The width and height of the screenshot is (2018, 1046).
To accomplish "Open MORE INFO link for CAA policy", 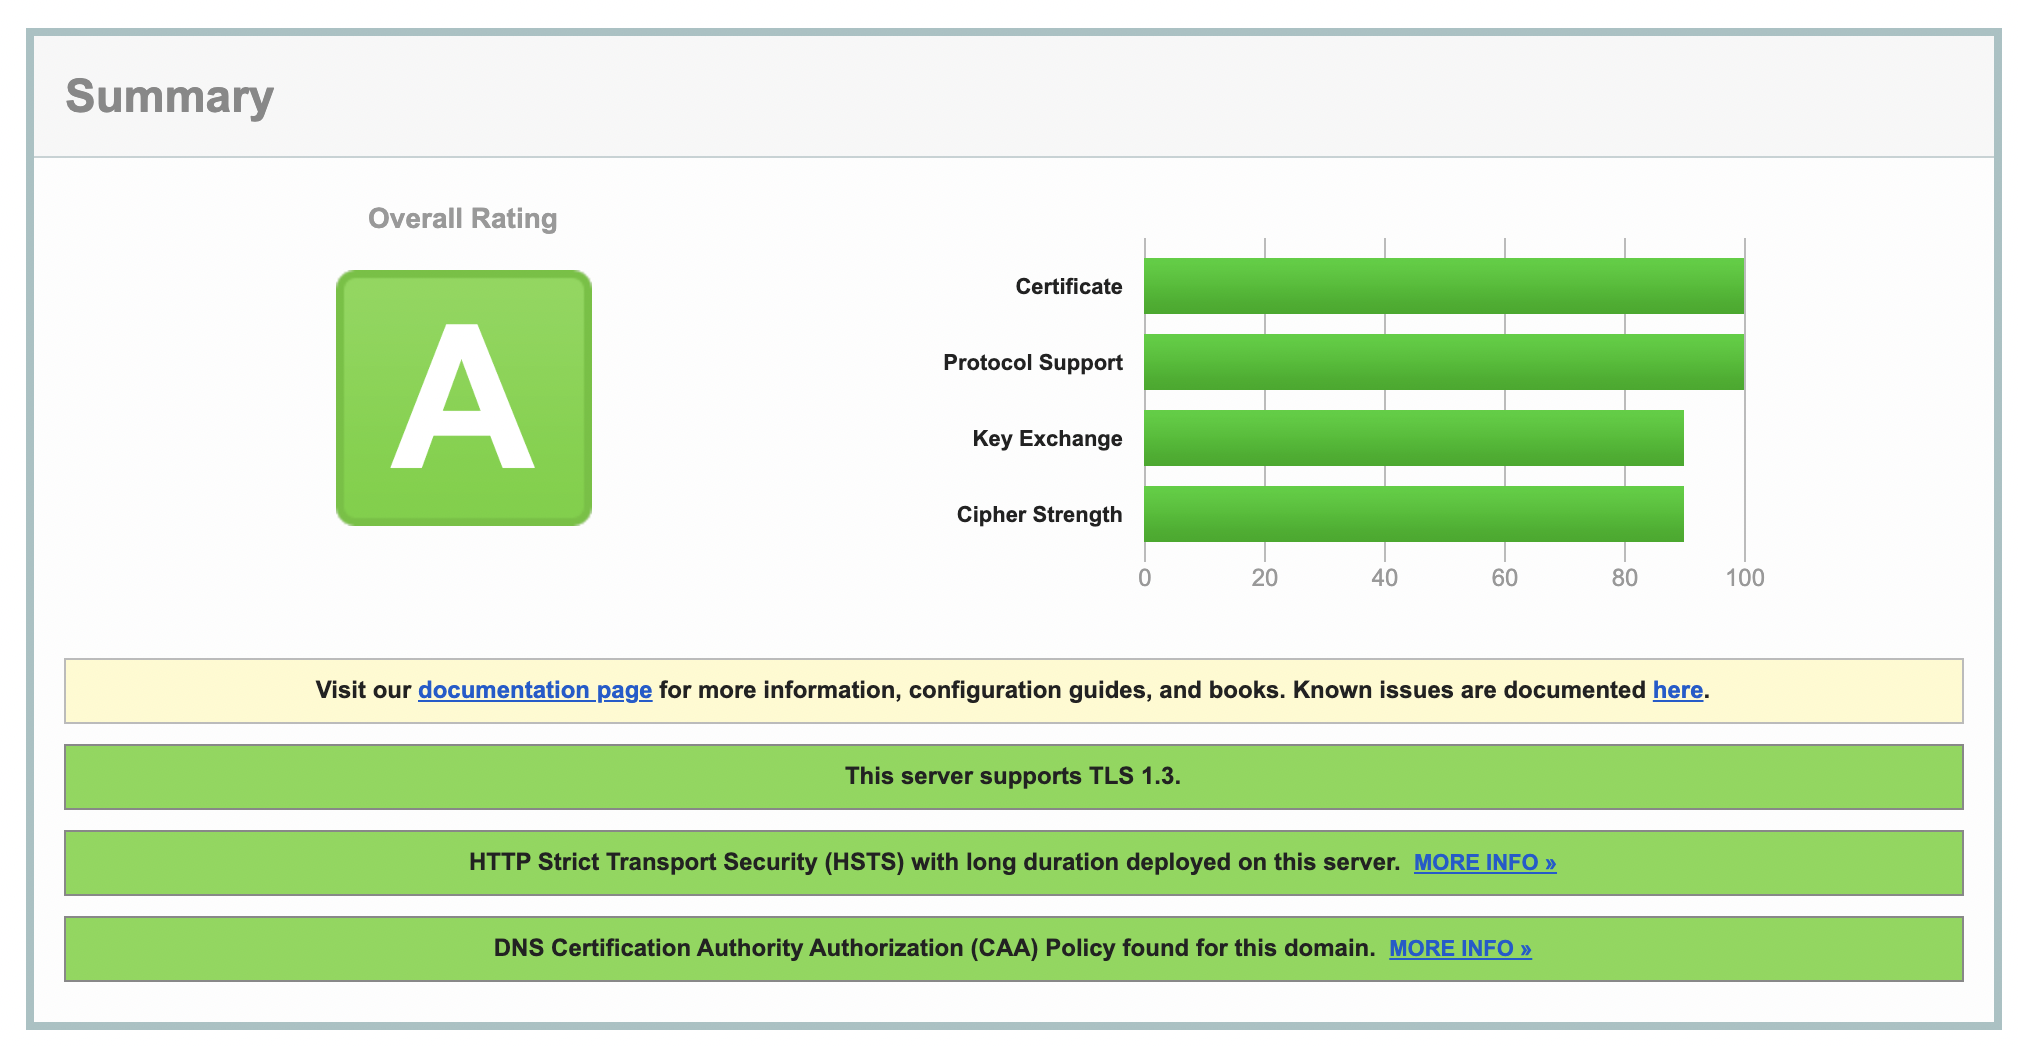I will tap(1459, 948).
